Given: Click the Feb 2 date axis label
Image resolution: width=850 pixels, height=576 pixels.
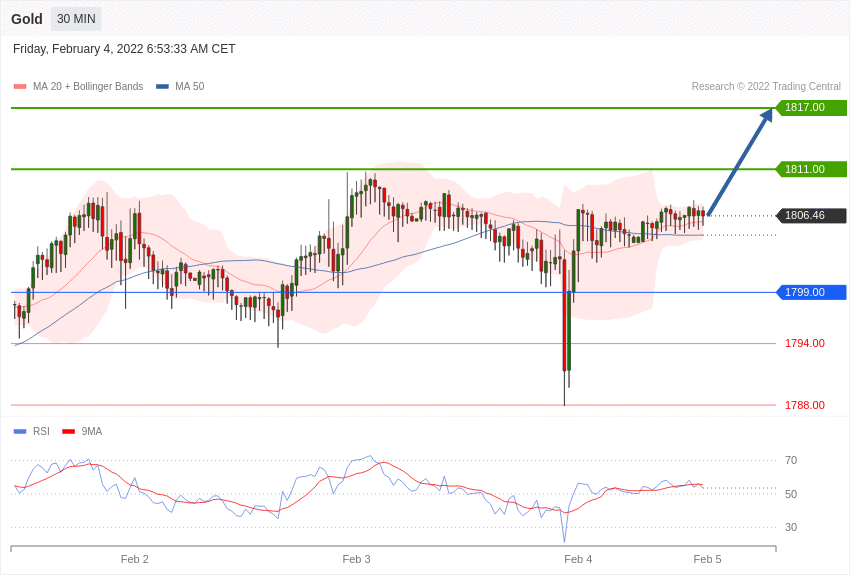Looking at the screenshot, I should point(134,559).
